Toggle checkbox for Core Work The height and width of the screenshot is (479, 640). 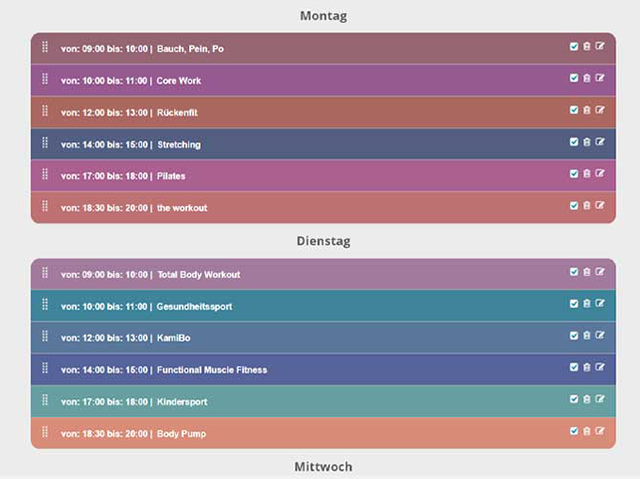pos(574,78)
